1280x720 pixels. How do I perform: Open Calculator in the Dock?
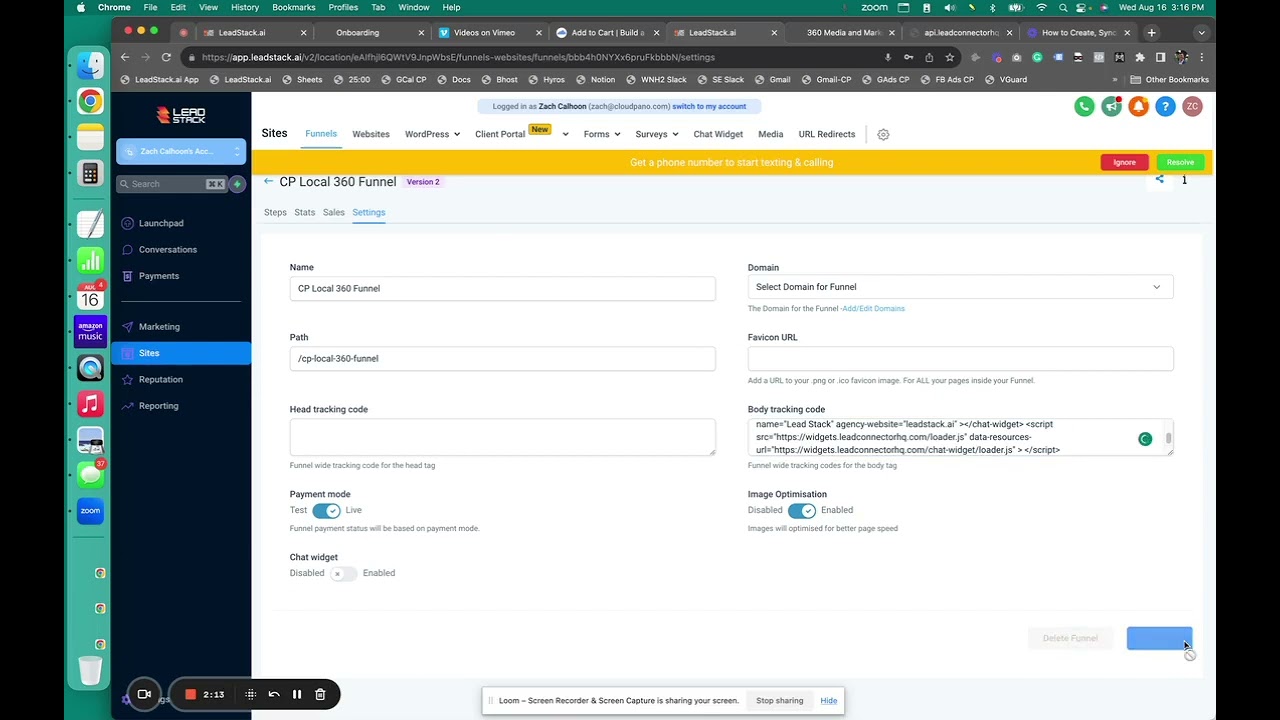(x=90, y=173)
